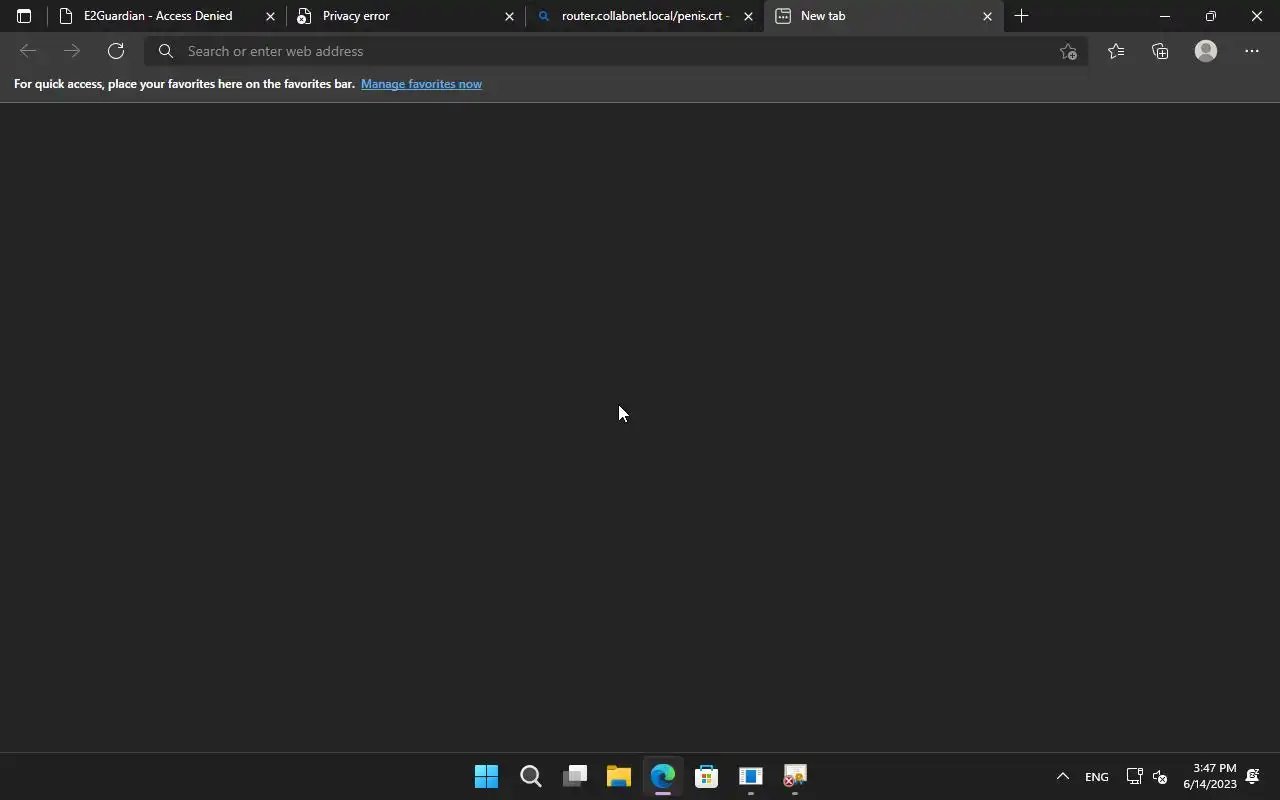Viewport: 1280px width, 800px height.
Task: Click the browser Back arrow
Action: click(28, 51)
